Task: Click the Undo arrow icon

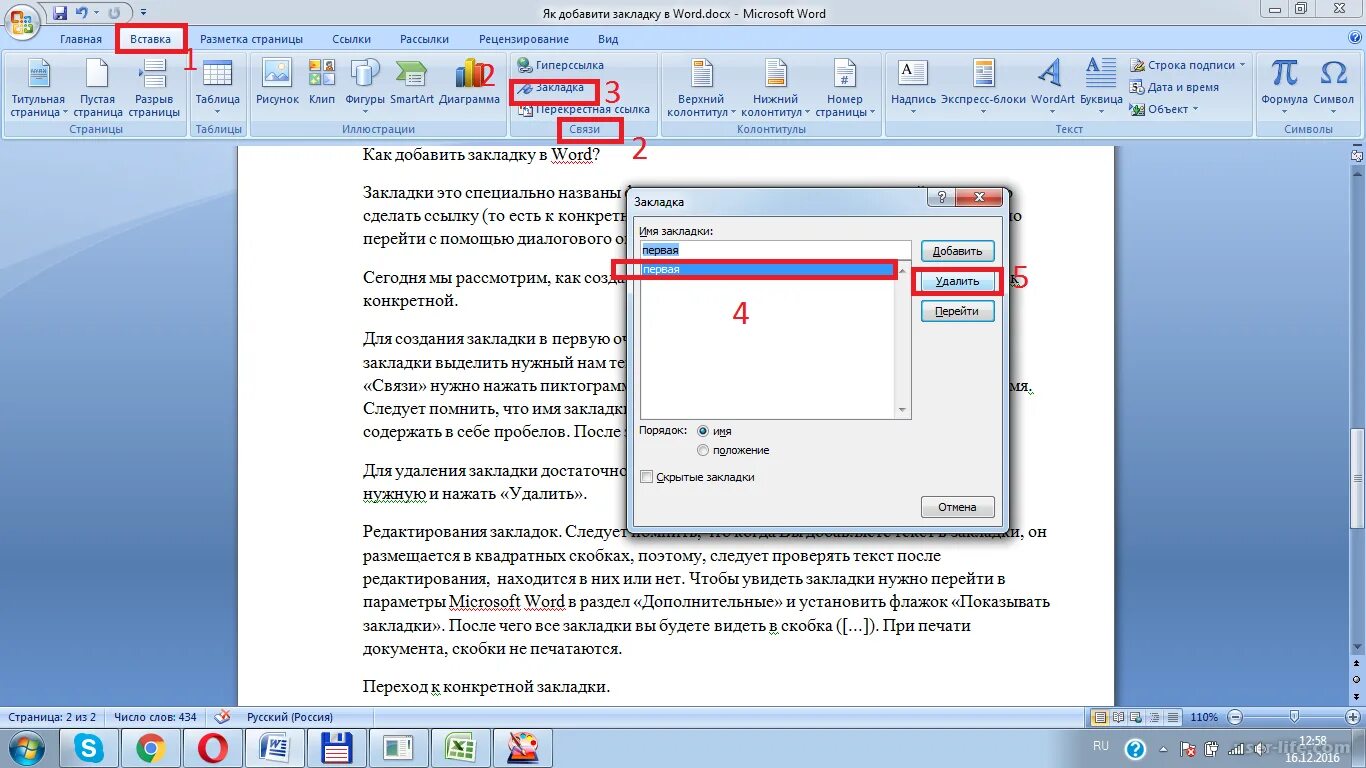Action: (x=82, y=13)
